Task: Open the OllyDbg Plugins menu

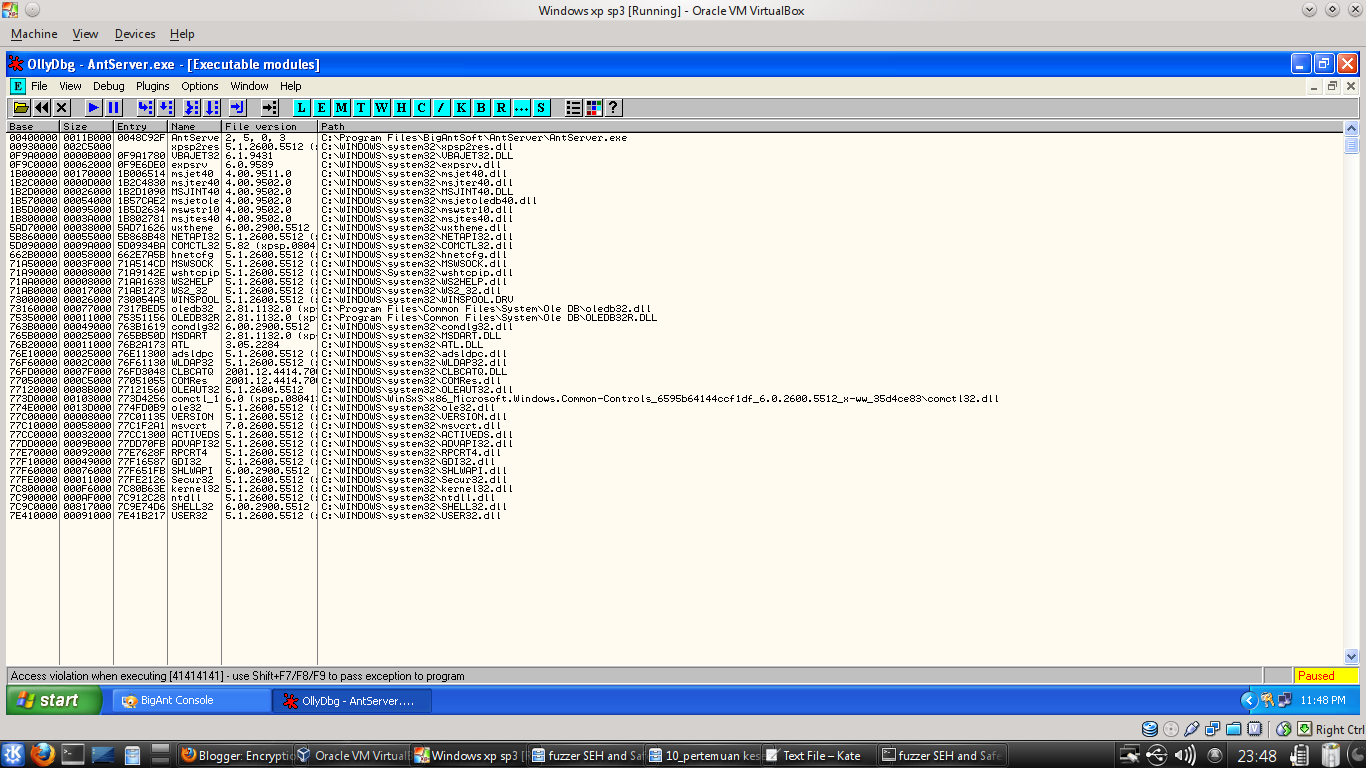Action: tap(153, 86)
